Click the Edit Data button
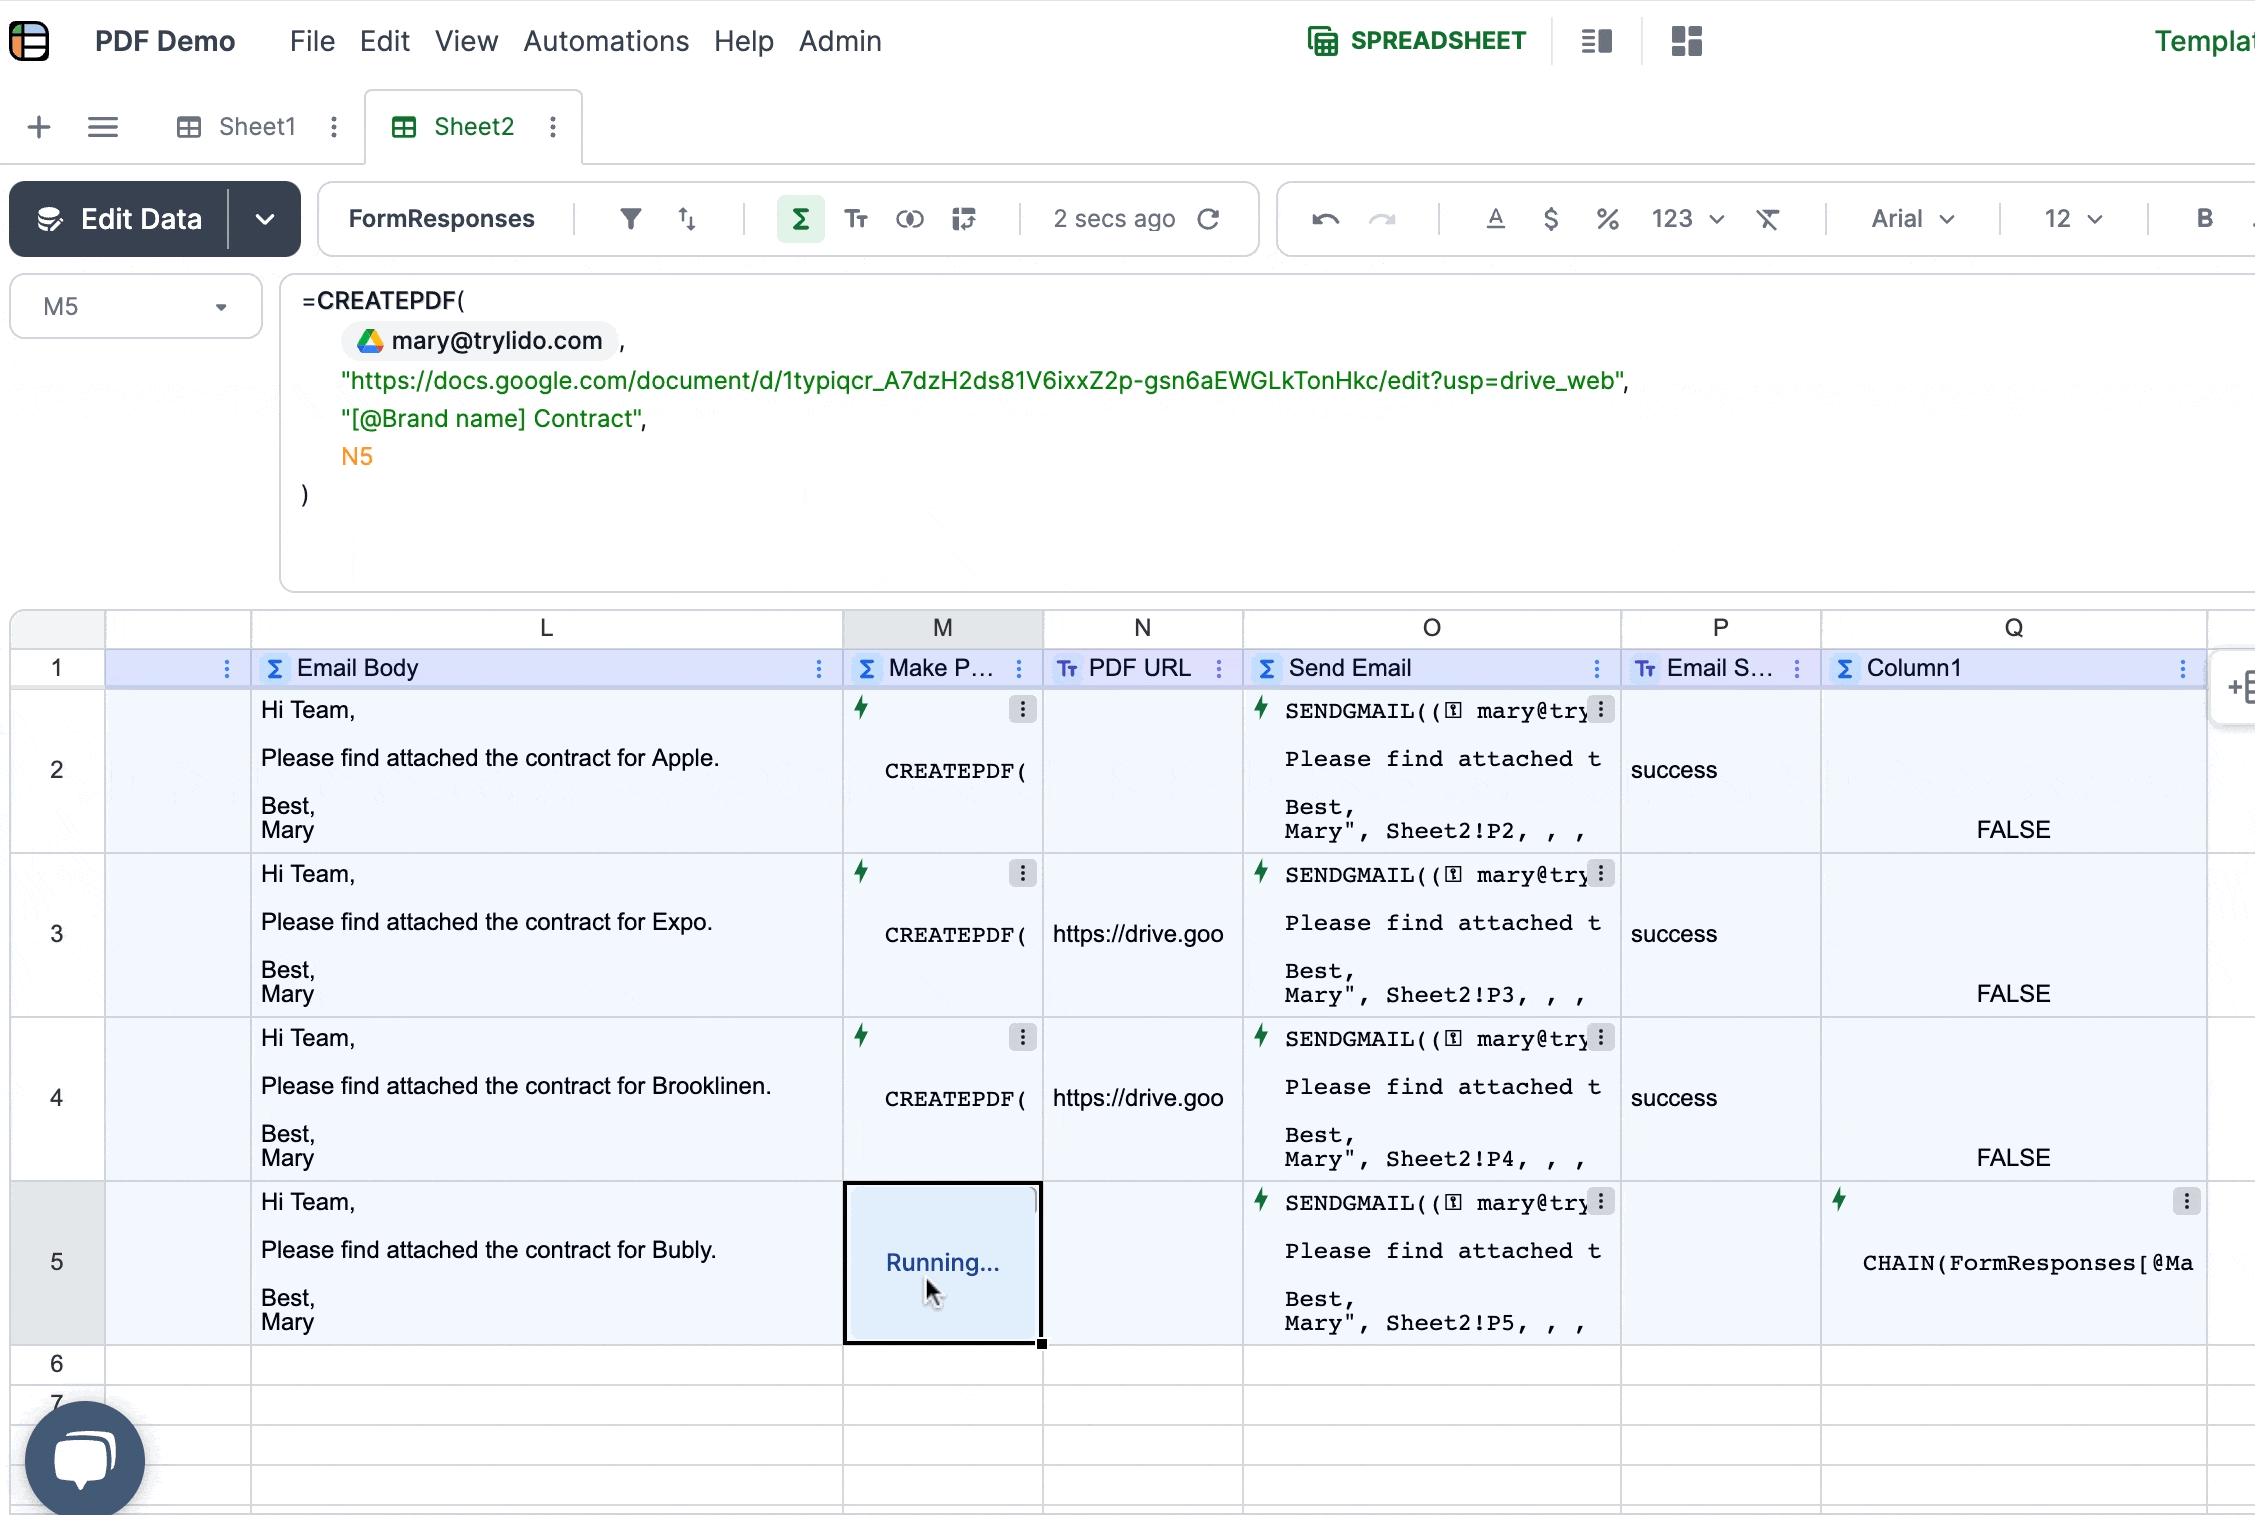2255x1515 pixels. pos(120,219)
